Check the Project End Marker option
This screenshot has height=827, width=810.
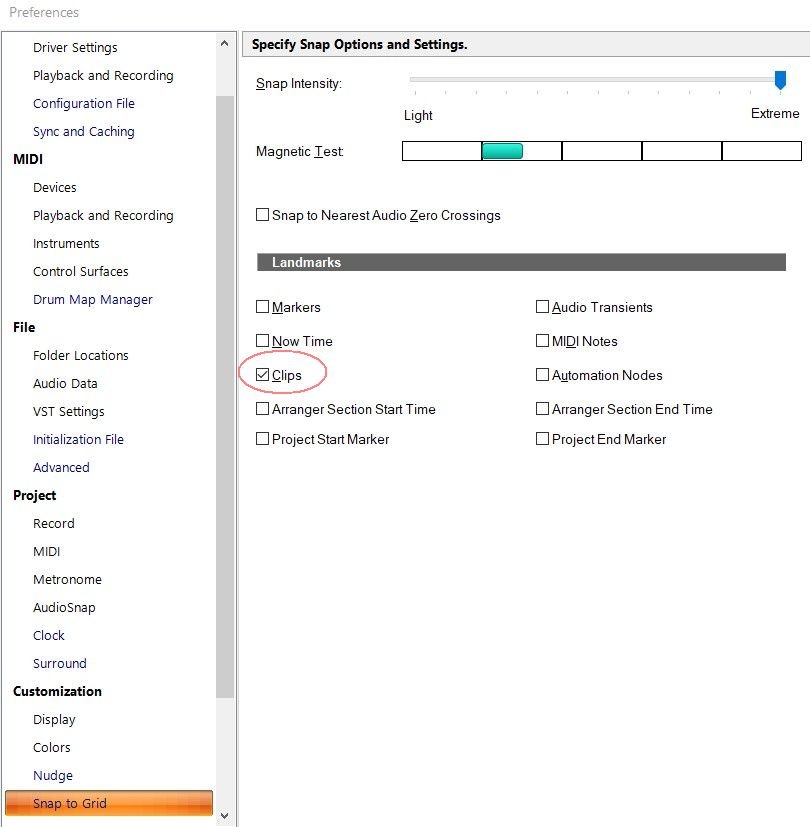pyautogui.click(x=543, y=440)
